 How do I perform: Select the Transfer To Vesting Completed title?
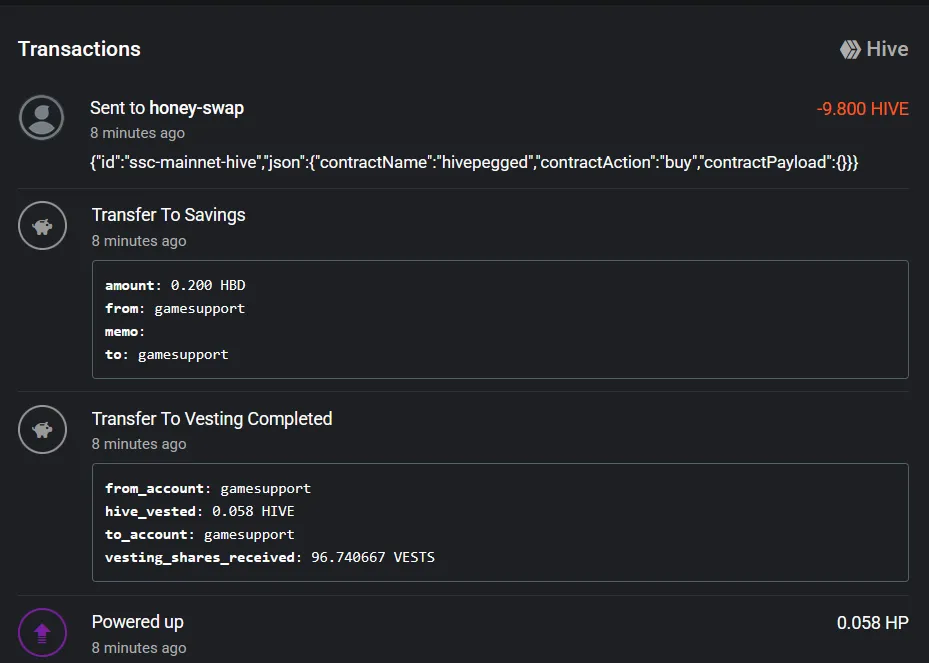coord(212,419)
